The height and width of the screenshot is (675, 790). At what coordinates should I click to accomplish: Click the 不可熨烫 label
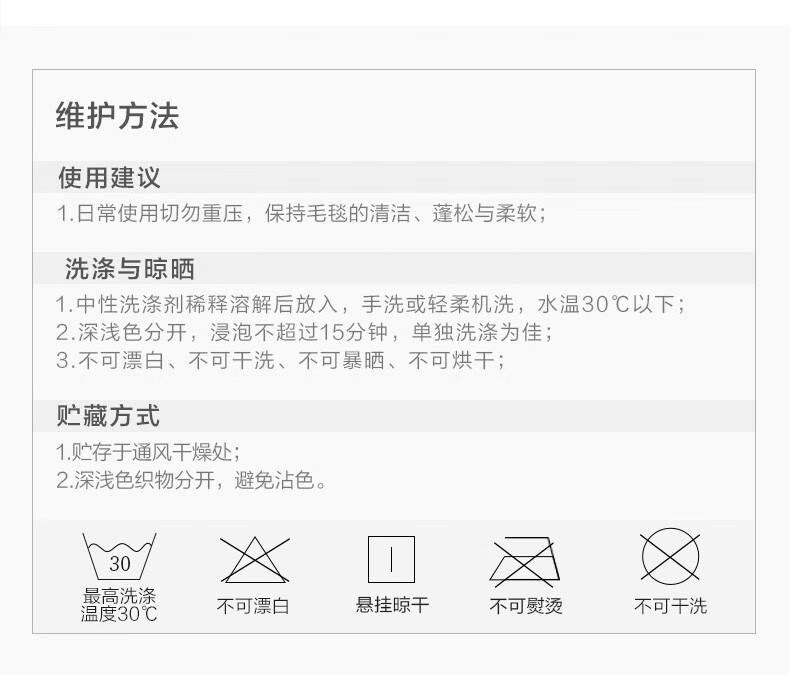[x=526, y=605]
